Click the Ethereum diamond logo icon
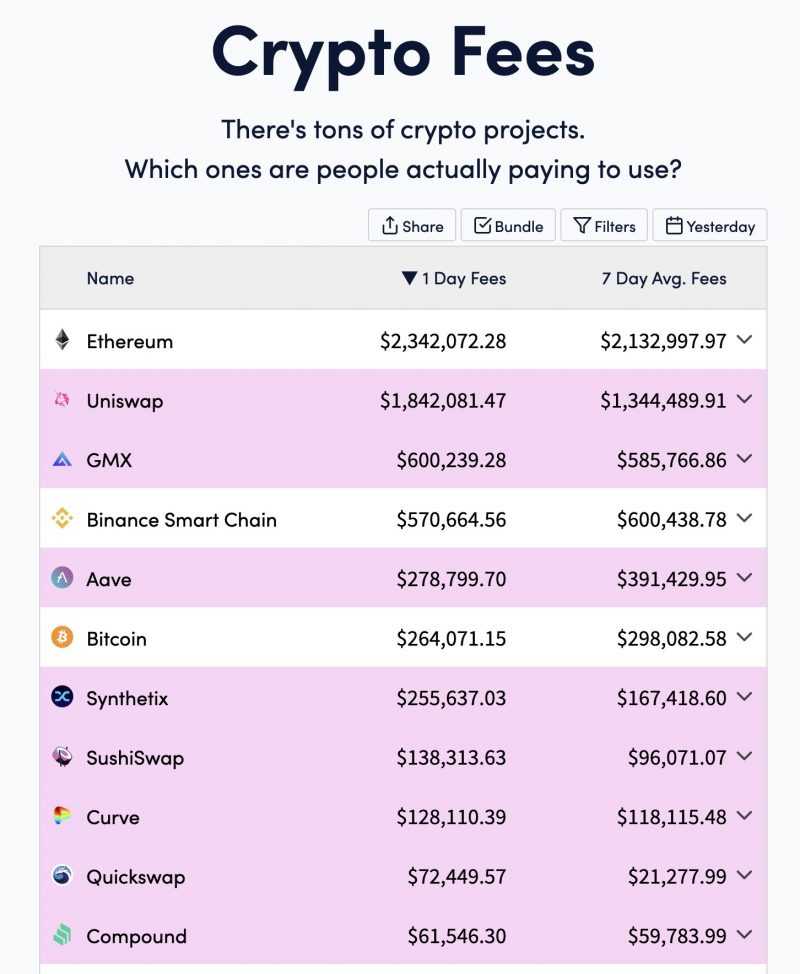 coord(62,340)
